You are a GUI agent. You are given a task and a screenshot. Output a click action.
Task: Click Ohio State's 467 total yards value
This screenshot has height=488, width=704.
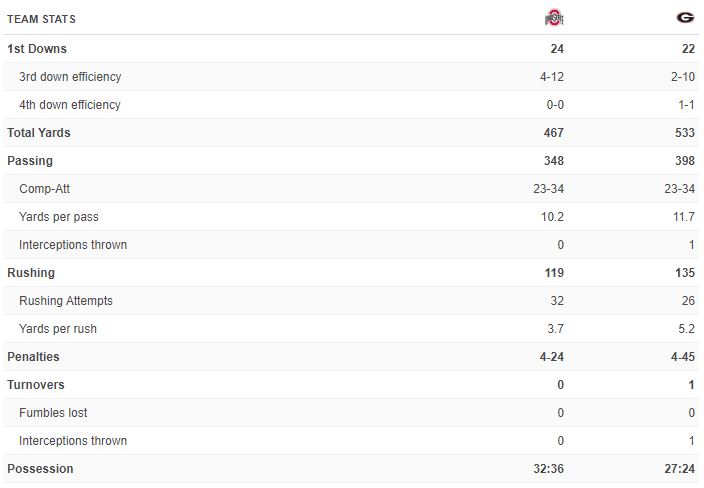(x=554, y=133)
